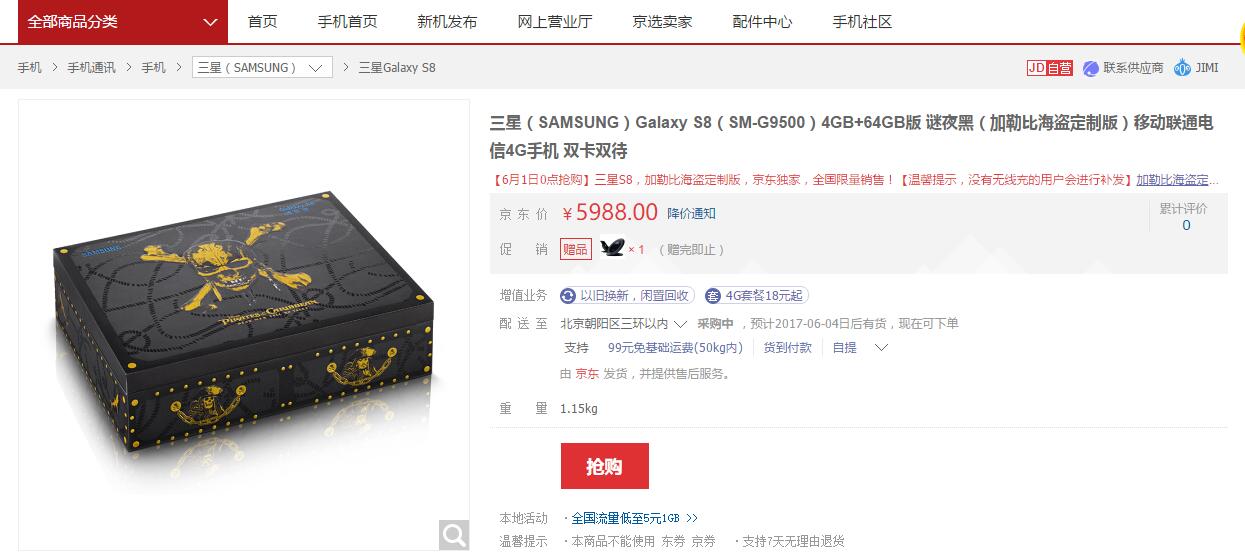The image size is (1245, 560).
Task: Click the contact supplier chat icon
Action: [x=1091, y=68]
